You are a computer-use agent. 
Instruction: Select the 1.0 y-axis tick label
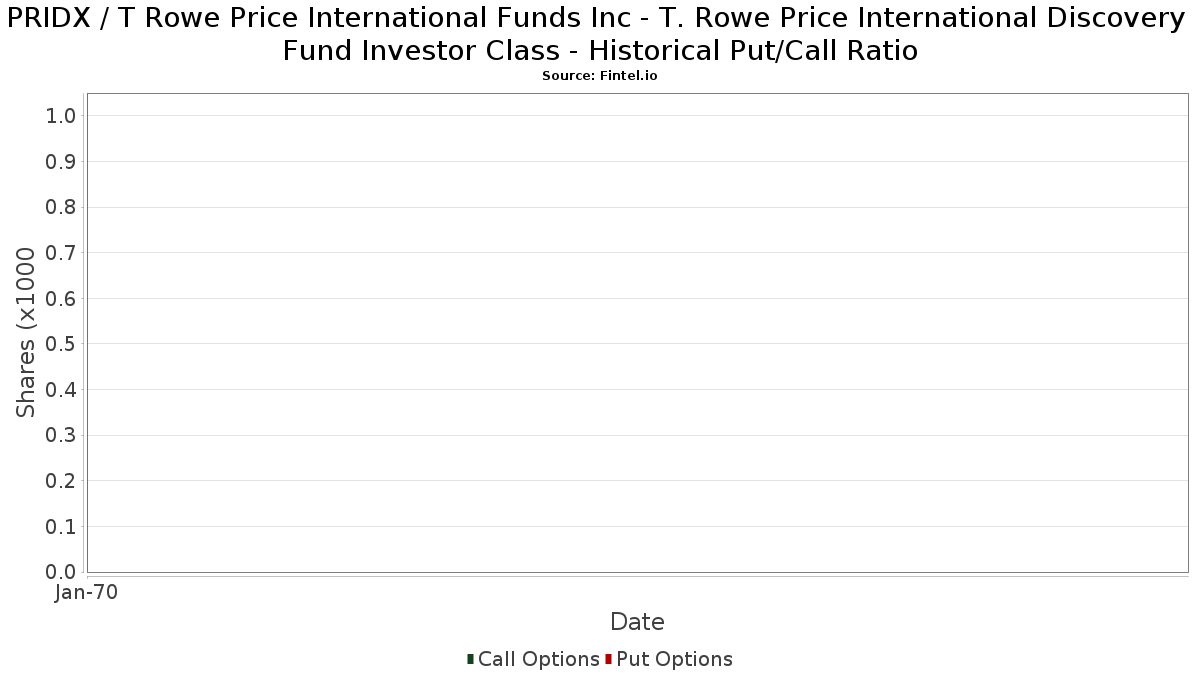tap(61, 116)
